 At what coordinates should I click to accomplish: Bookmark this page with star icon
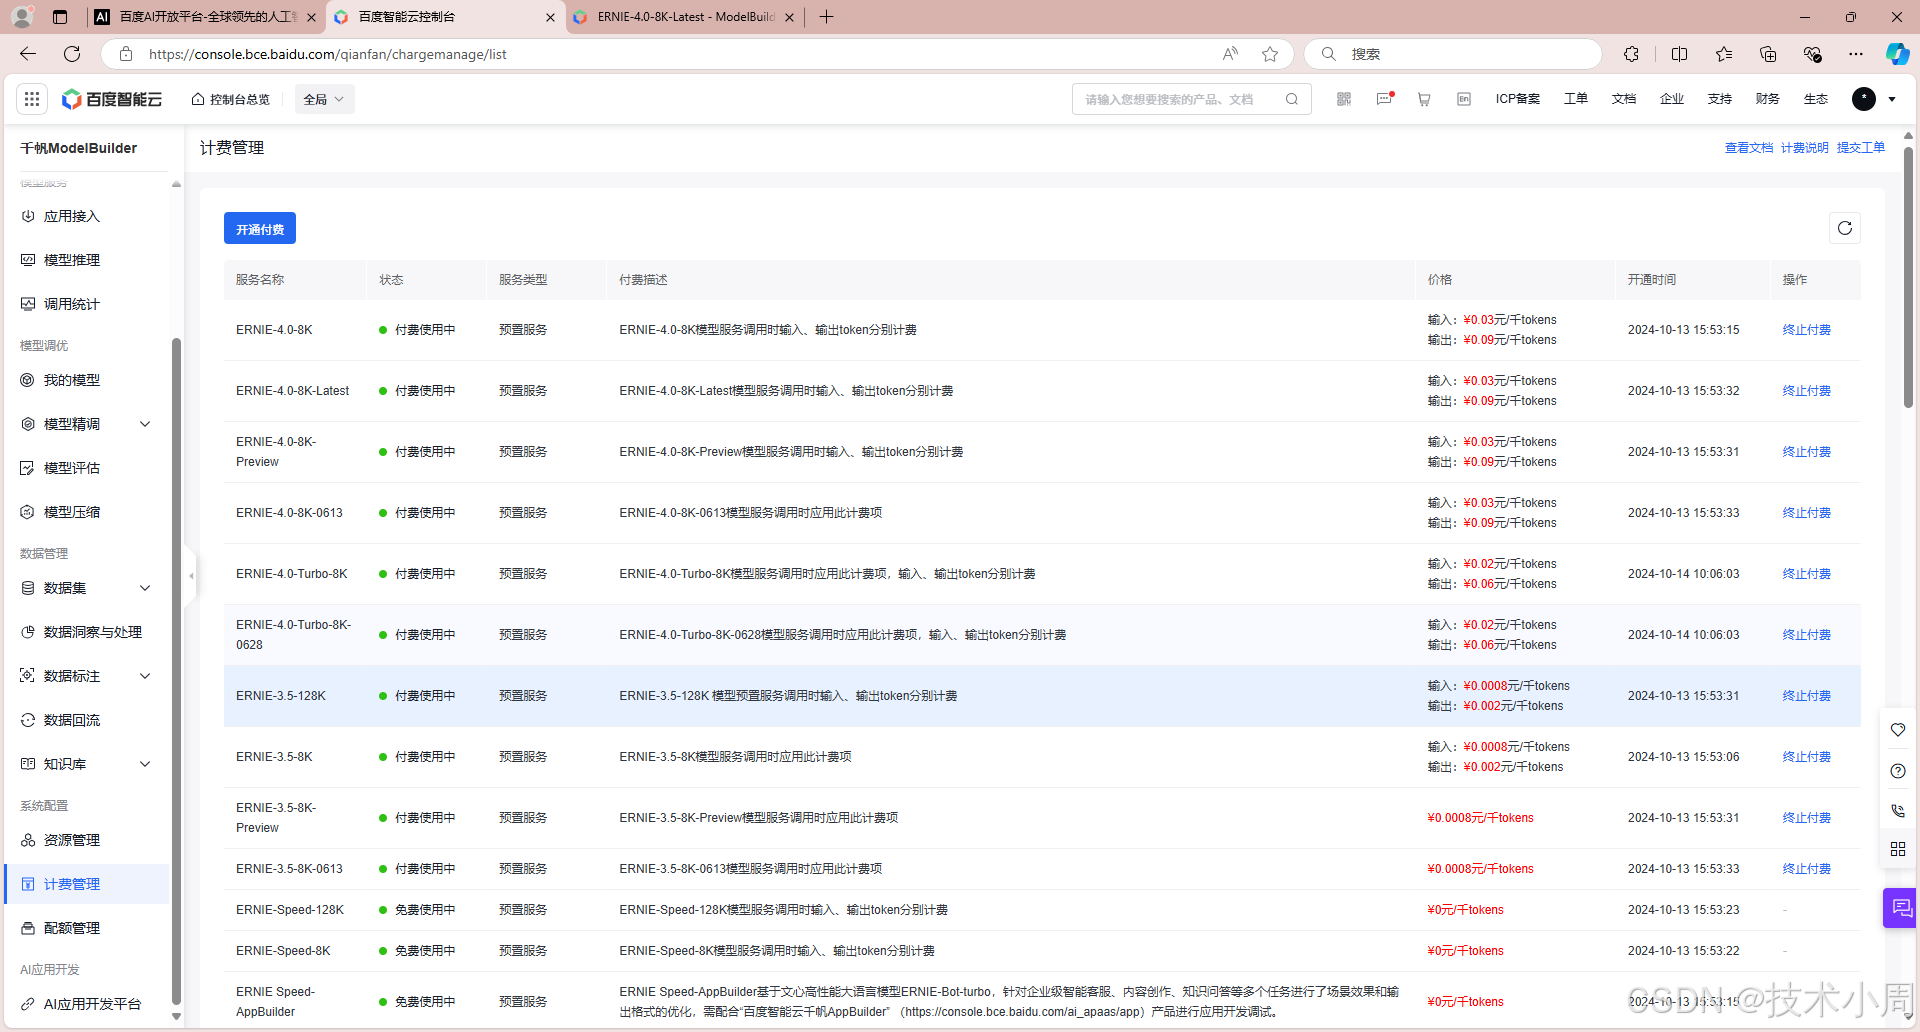[1270, 54]
